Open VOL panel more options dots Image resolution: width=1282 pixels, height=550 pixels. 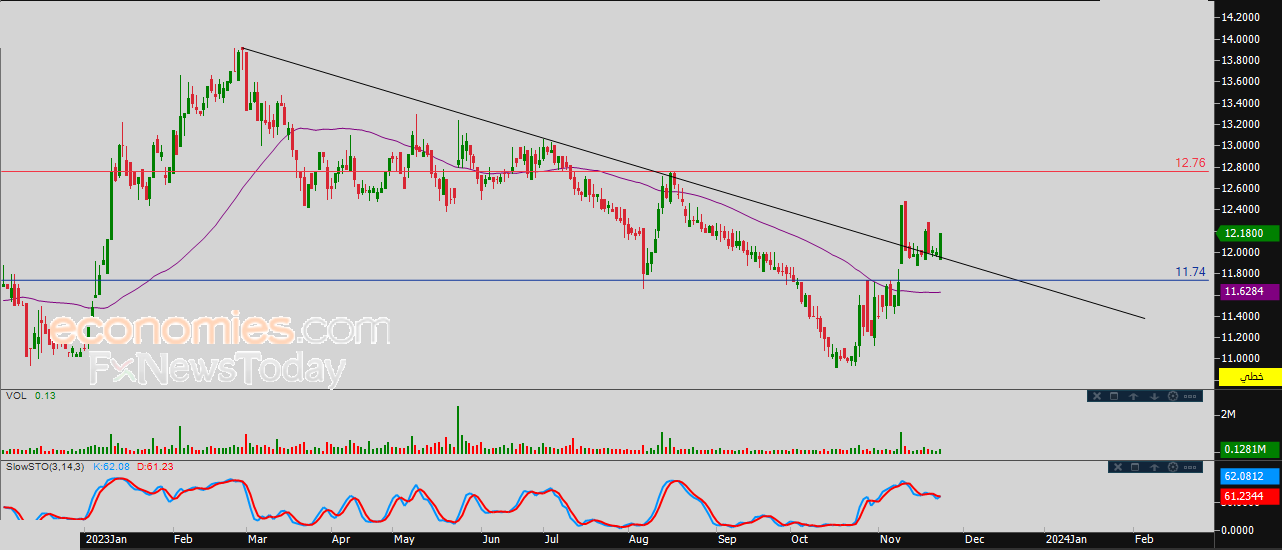coord(1190,396)
